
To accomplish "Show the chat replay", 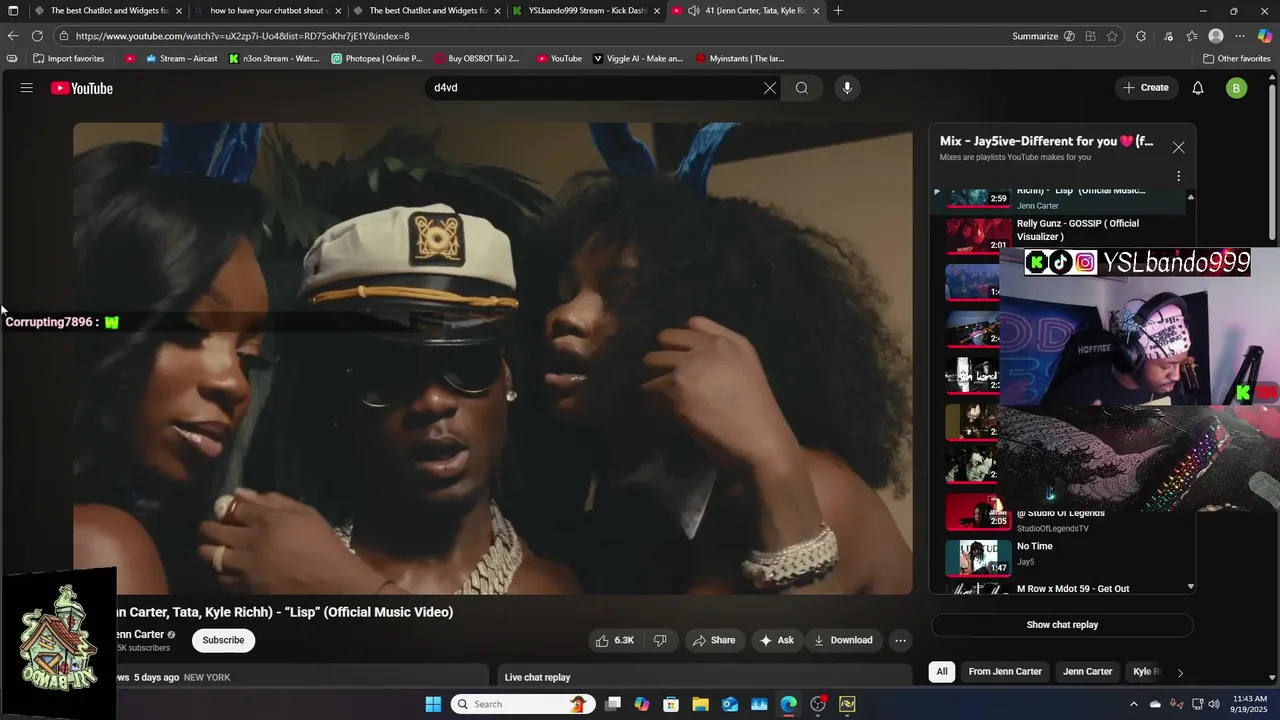I will point(1062,625).
